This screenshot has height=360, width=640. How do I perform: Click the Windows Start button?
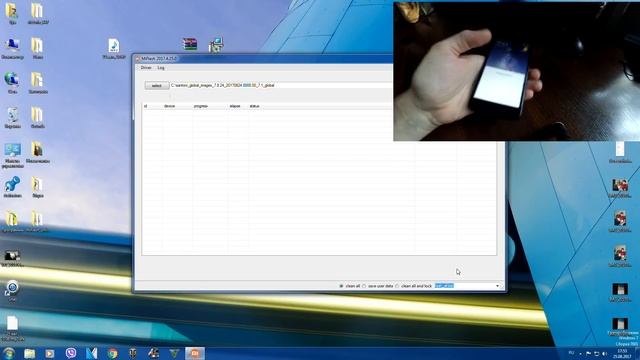tap(8, 353)
